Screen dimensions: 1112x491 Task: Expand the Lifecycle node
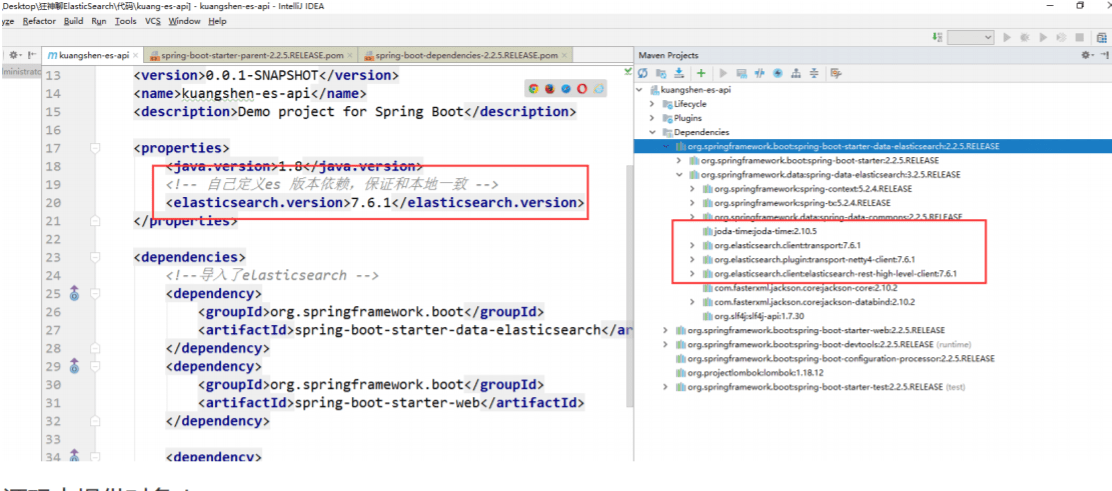[x=652, y=104]
